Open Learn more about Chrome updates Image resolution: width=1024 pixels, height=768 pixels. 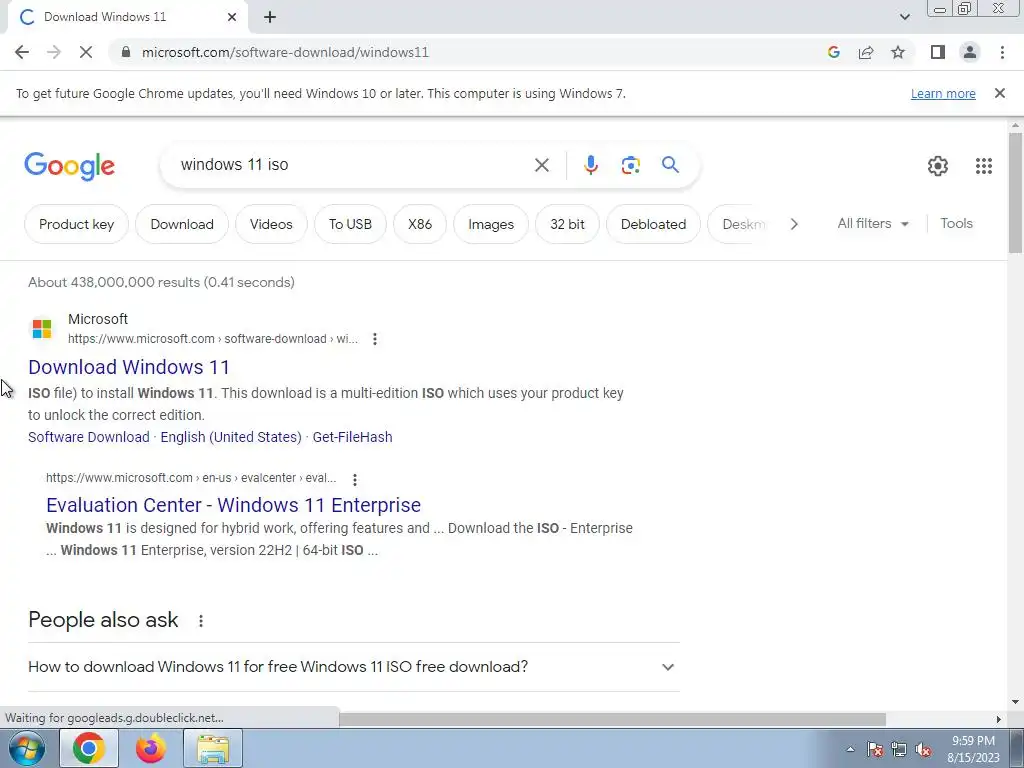coord(943,93)
